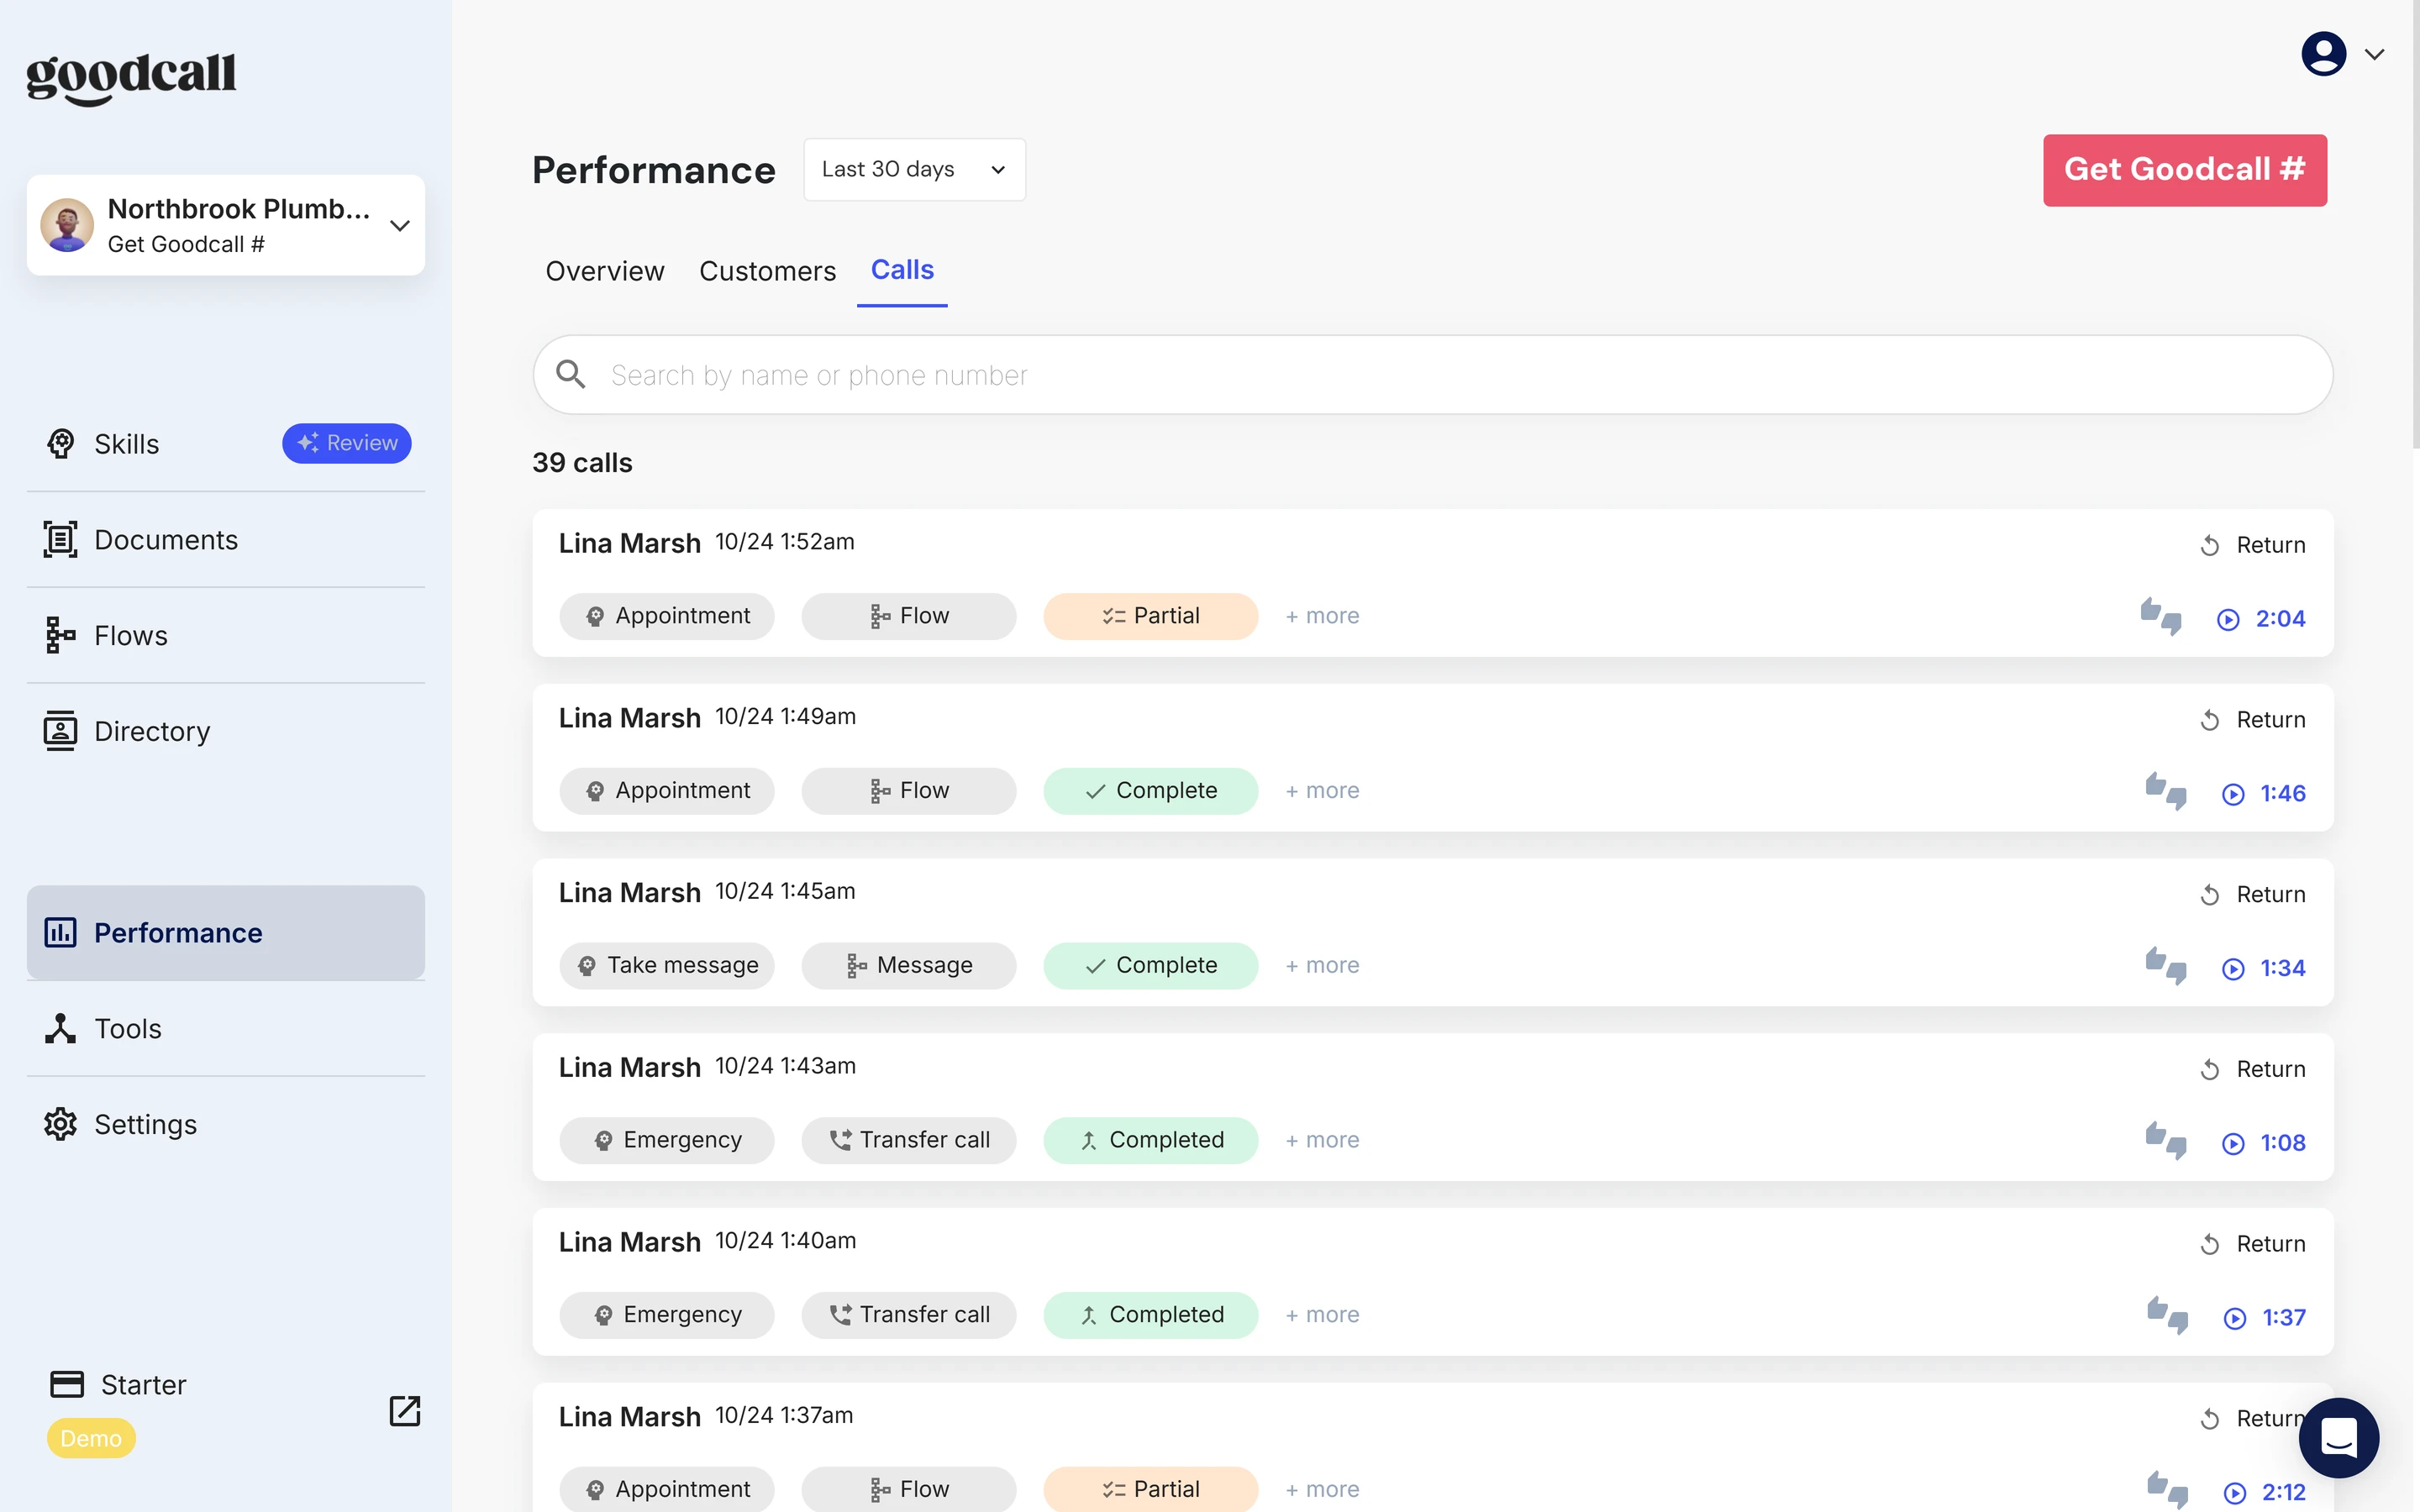Open Tools from the sidebar

[x=103, y=1028]
